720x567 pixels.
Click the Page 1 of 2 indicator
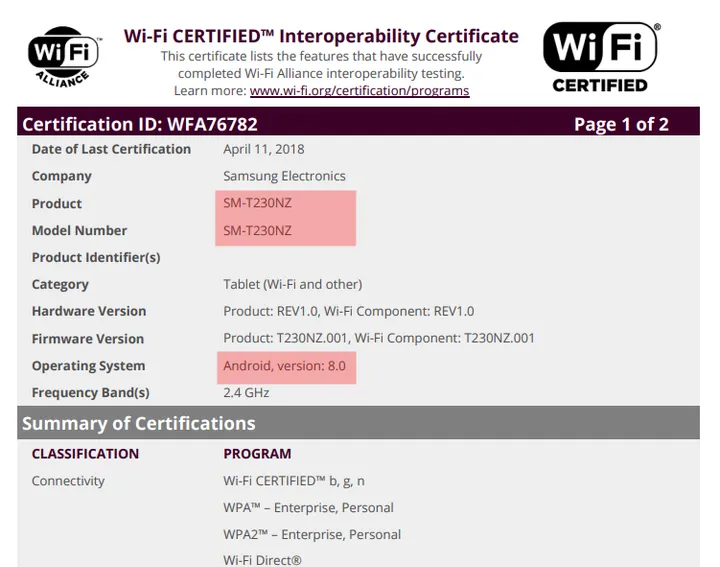coord(621,124)
